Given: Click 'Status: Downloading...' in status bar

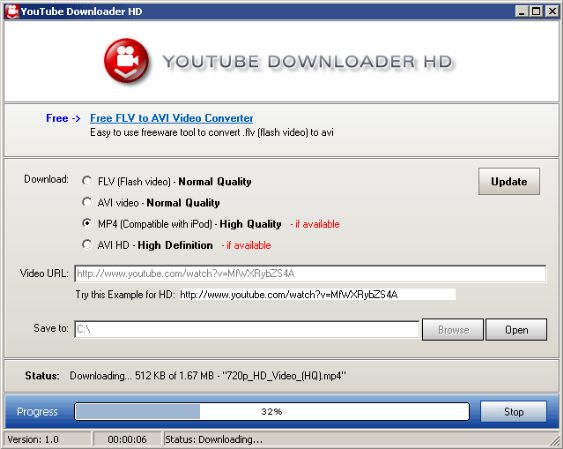Looking at the screenshot, I should [214, 439].
